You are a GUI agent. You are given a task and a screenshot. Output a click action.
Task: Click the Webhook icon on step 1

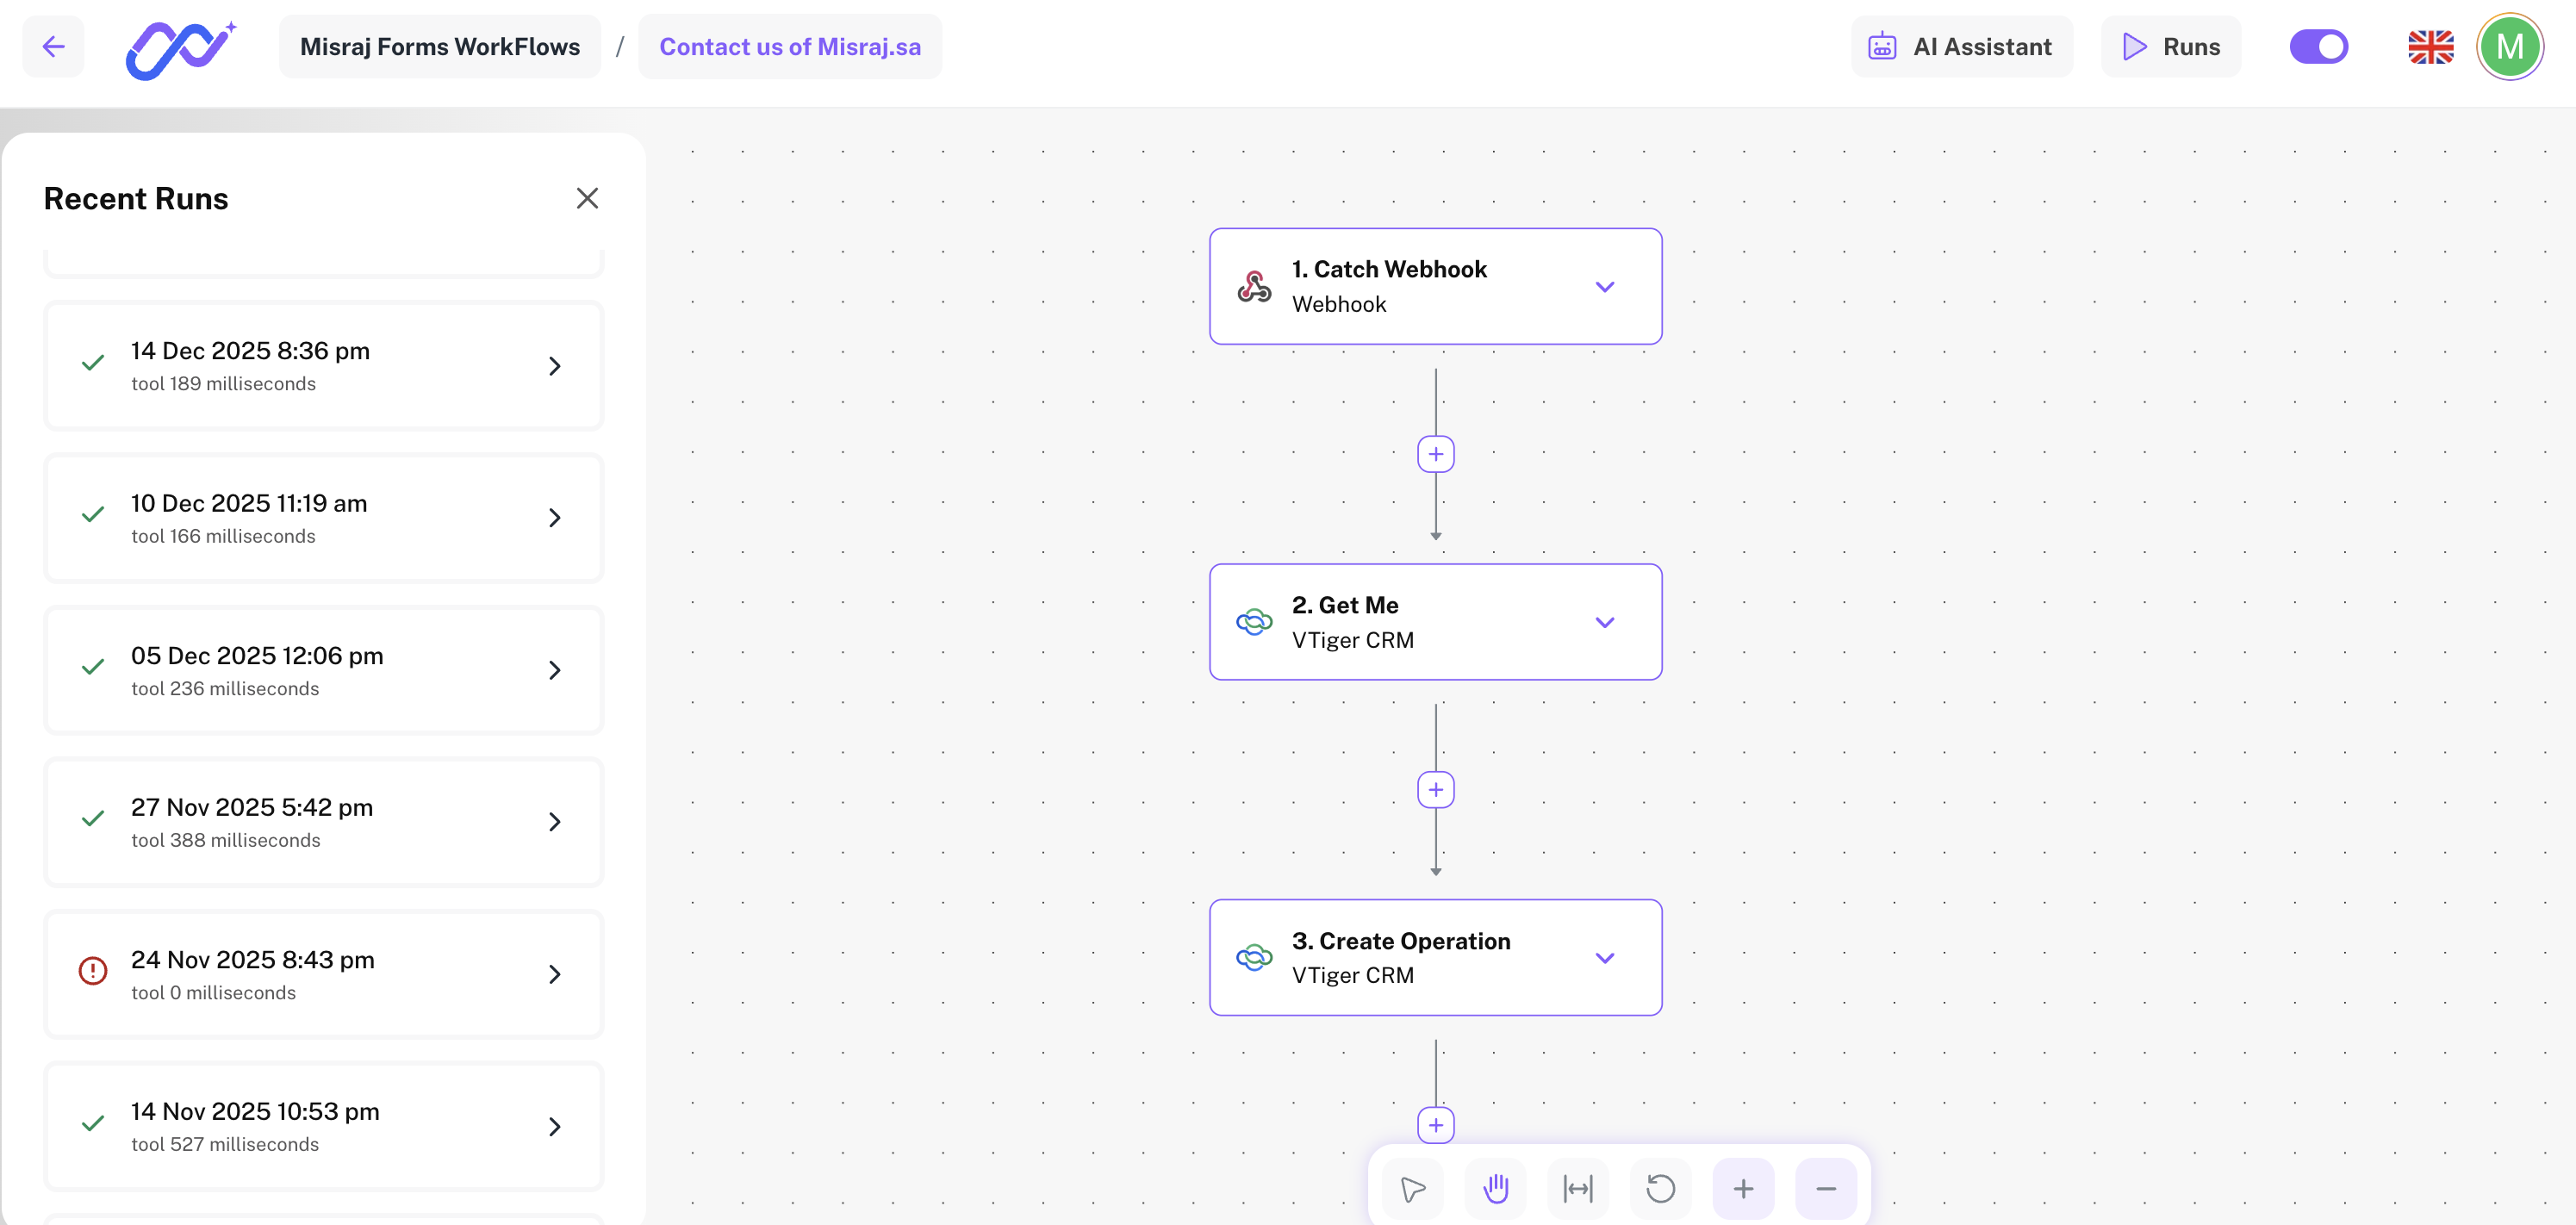[x=1254, y=287]
